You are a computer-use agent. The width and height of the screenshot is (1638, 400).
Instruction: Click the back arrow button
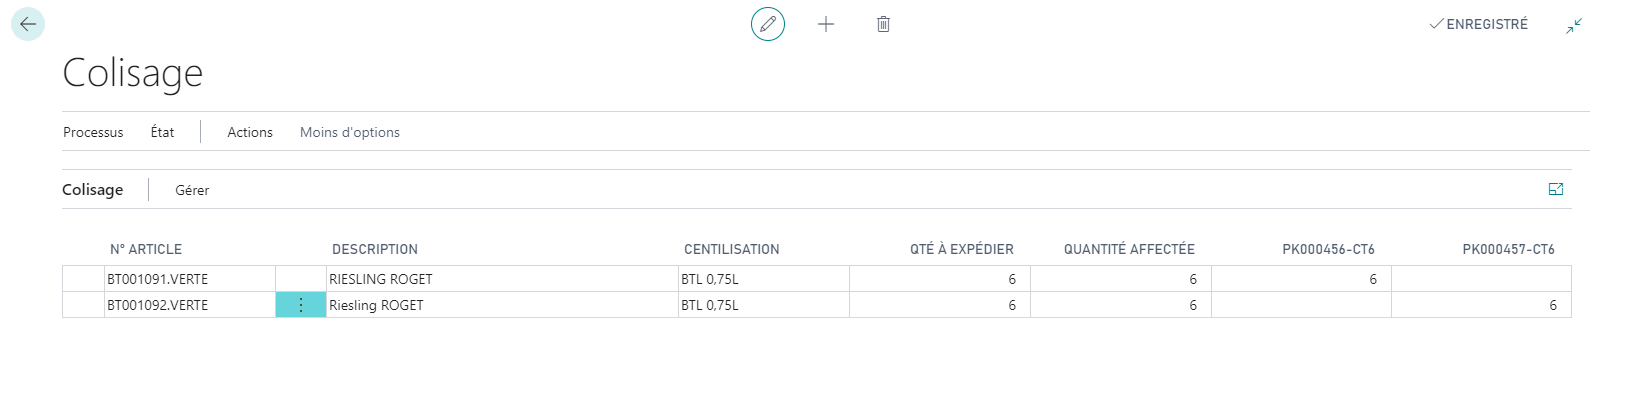[x=28, y=24]
